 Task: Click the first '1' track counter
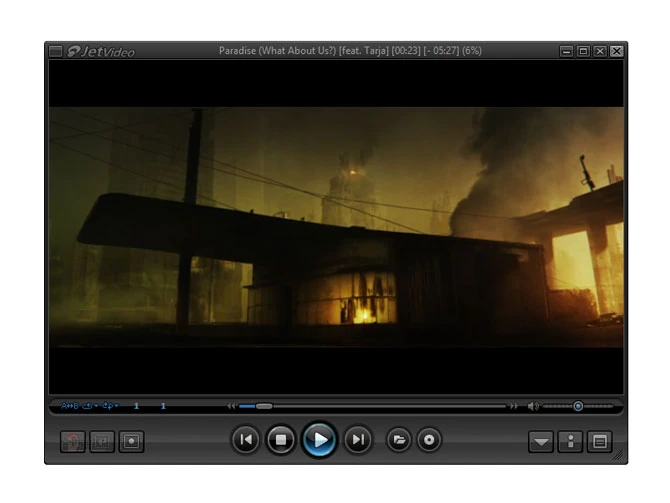pyautogui.click(x=136, y=406)
